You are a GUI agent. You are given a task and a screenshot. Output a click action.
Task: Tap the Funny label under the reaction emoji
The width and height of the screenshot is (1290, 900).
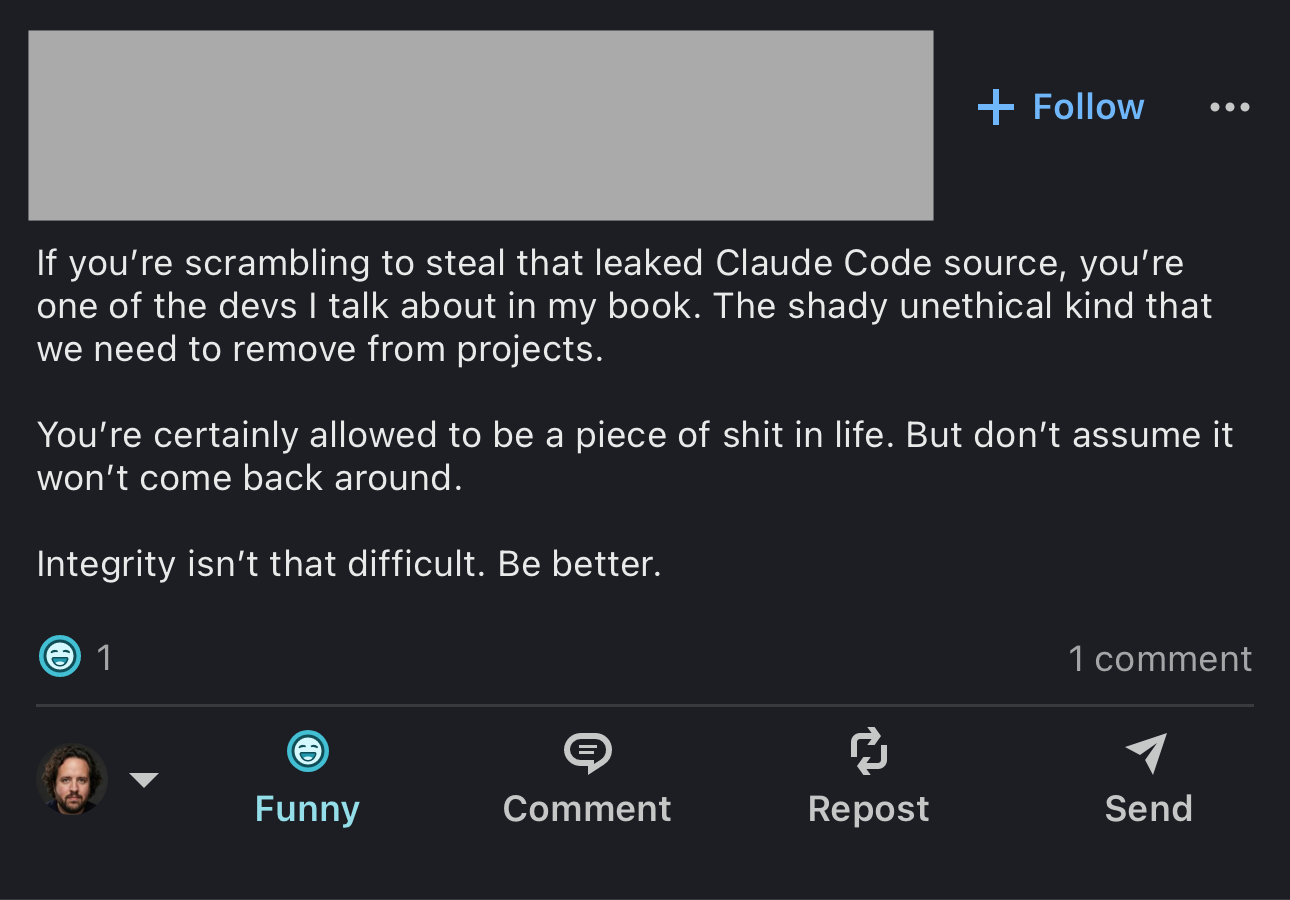[x=307, y=808]
